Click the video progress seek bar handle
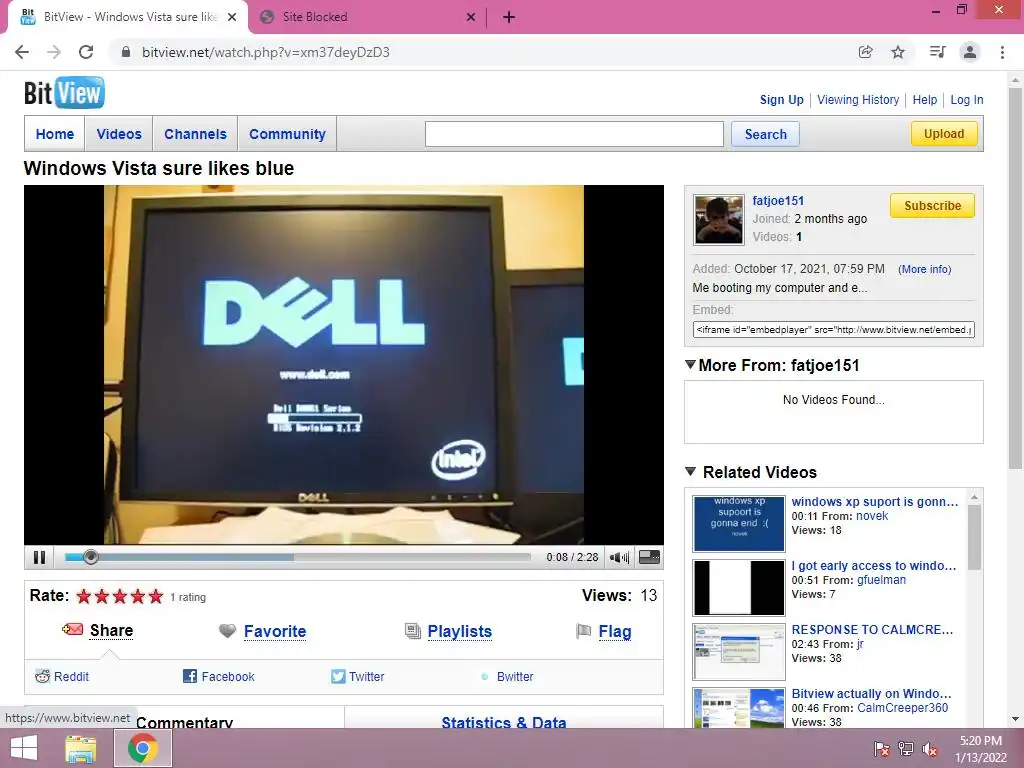Image resolution: width=1024 pixels, height=768 pixels. [91, 557]
